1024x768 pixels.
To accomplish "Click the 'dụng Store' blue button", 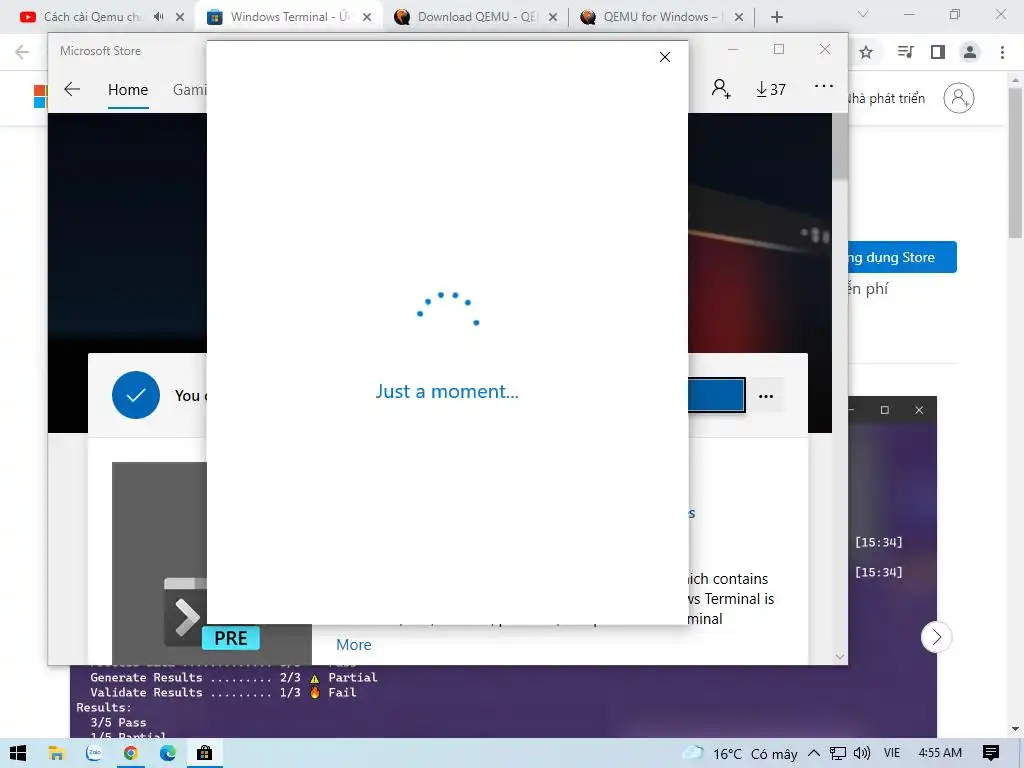I will tap(903, 257).
